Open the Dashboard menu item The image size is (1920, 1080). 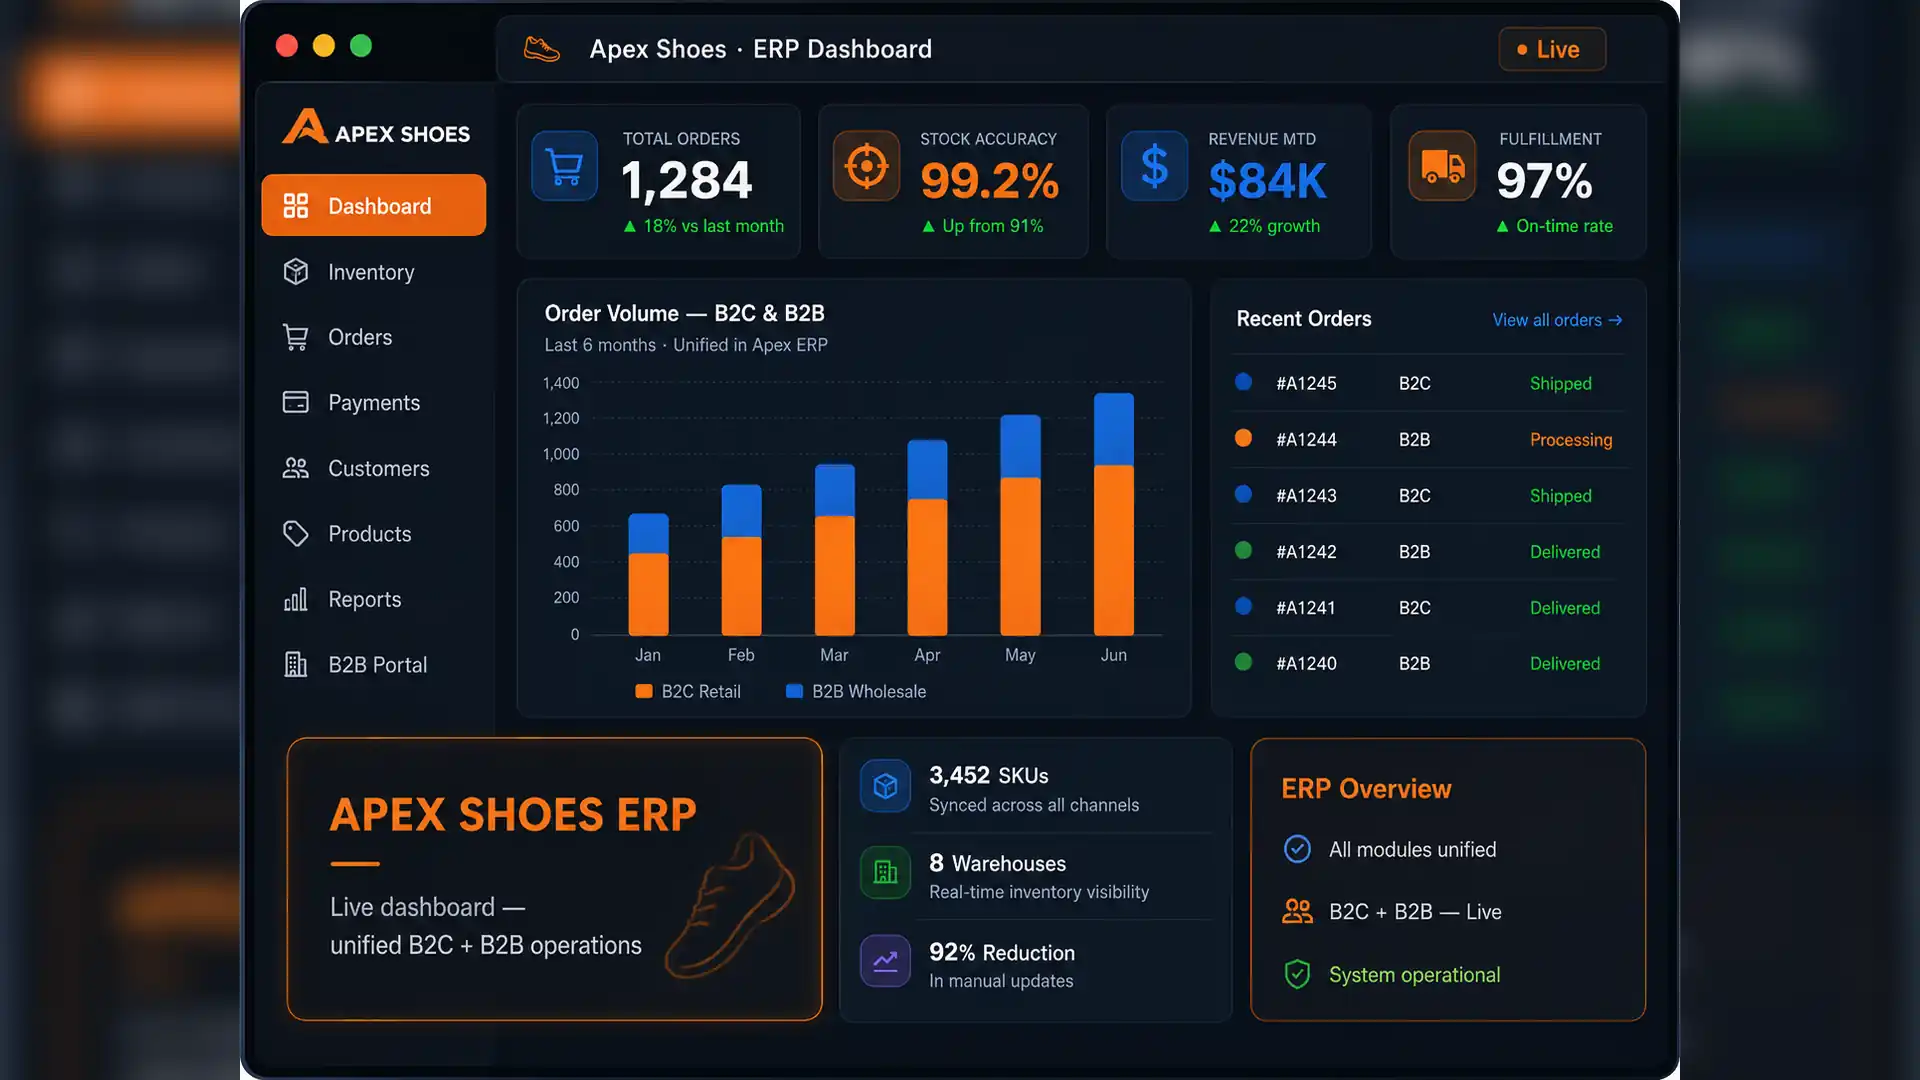(374, 206)
